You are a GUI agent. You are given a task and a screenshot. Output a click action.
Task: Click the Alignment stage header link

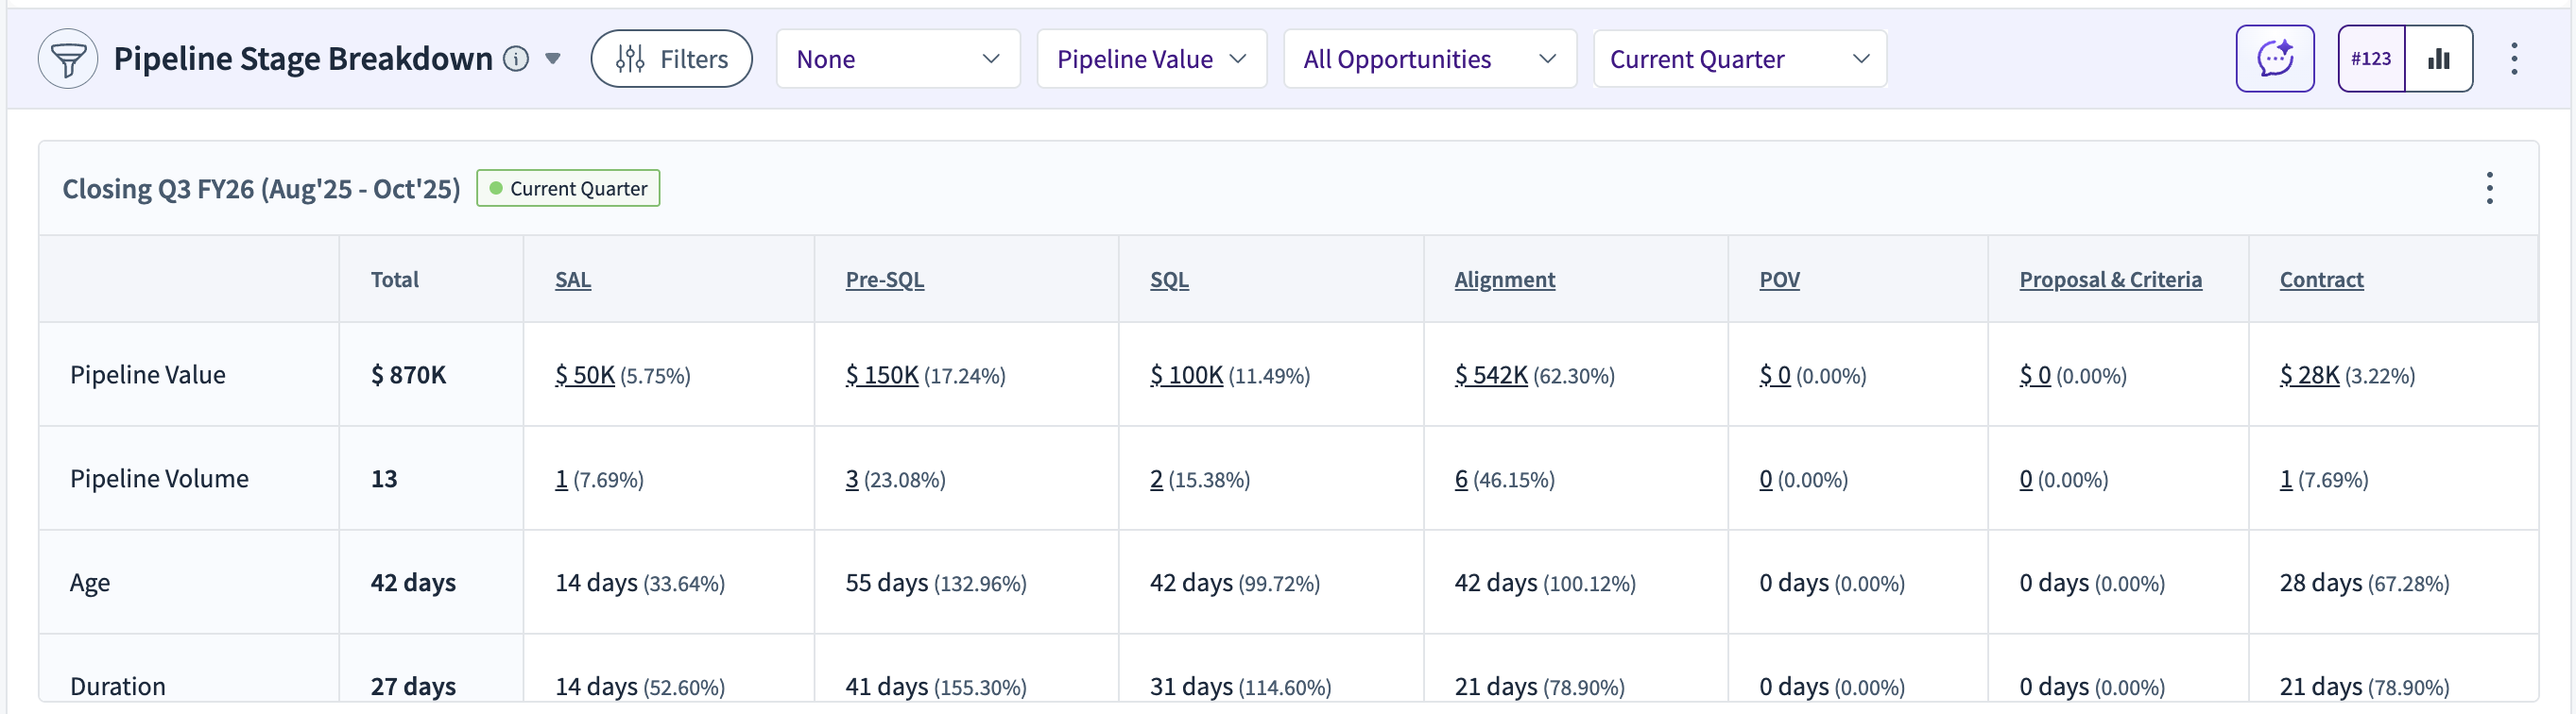(1504, 280)
